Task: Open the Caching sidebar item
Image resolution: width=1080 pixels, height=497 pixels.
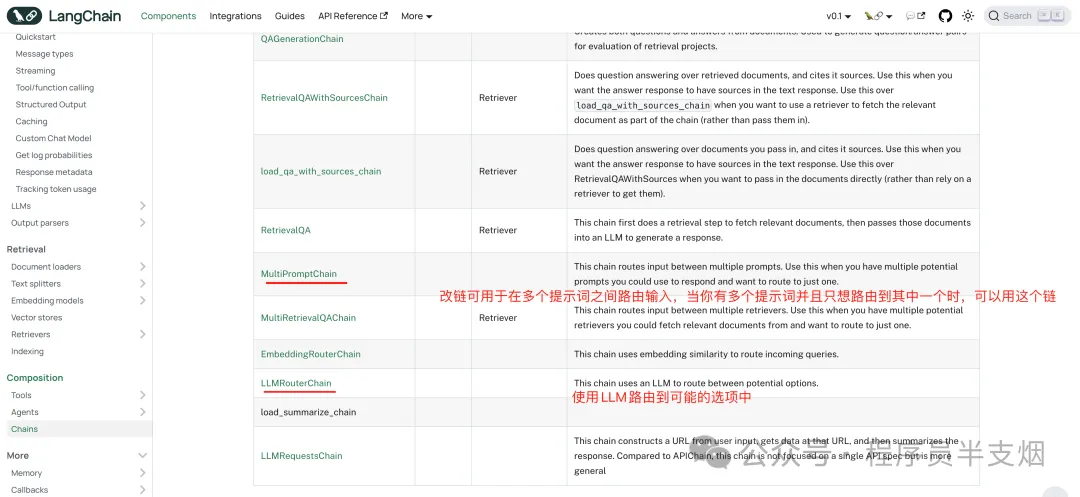Action: (x=32, y=121)
